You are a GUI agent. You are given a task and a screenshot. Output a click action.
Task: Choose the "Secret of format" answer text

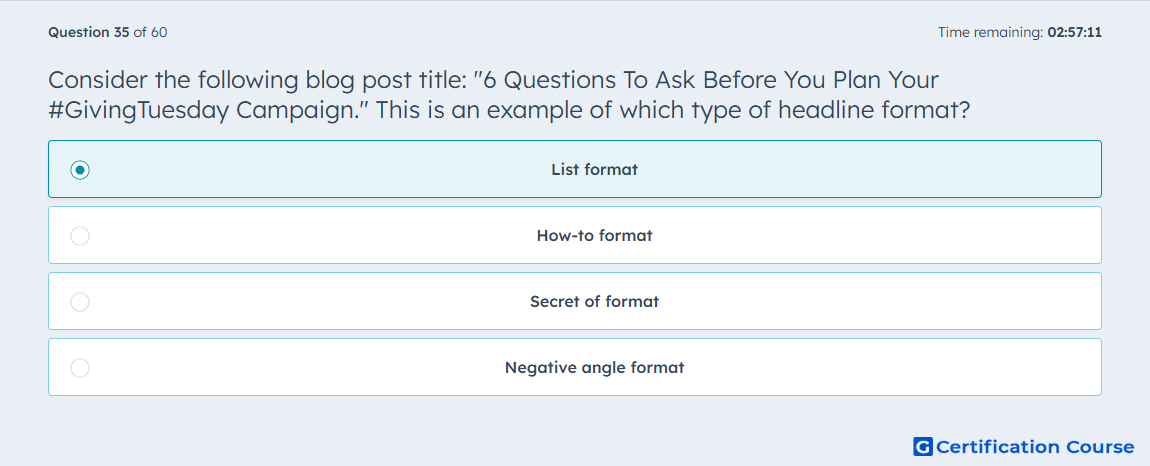tap(595, 302)
